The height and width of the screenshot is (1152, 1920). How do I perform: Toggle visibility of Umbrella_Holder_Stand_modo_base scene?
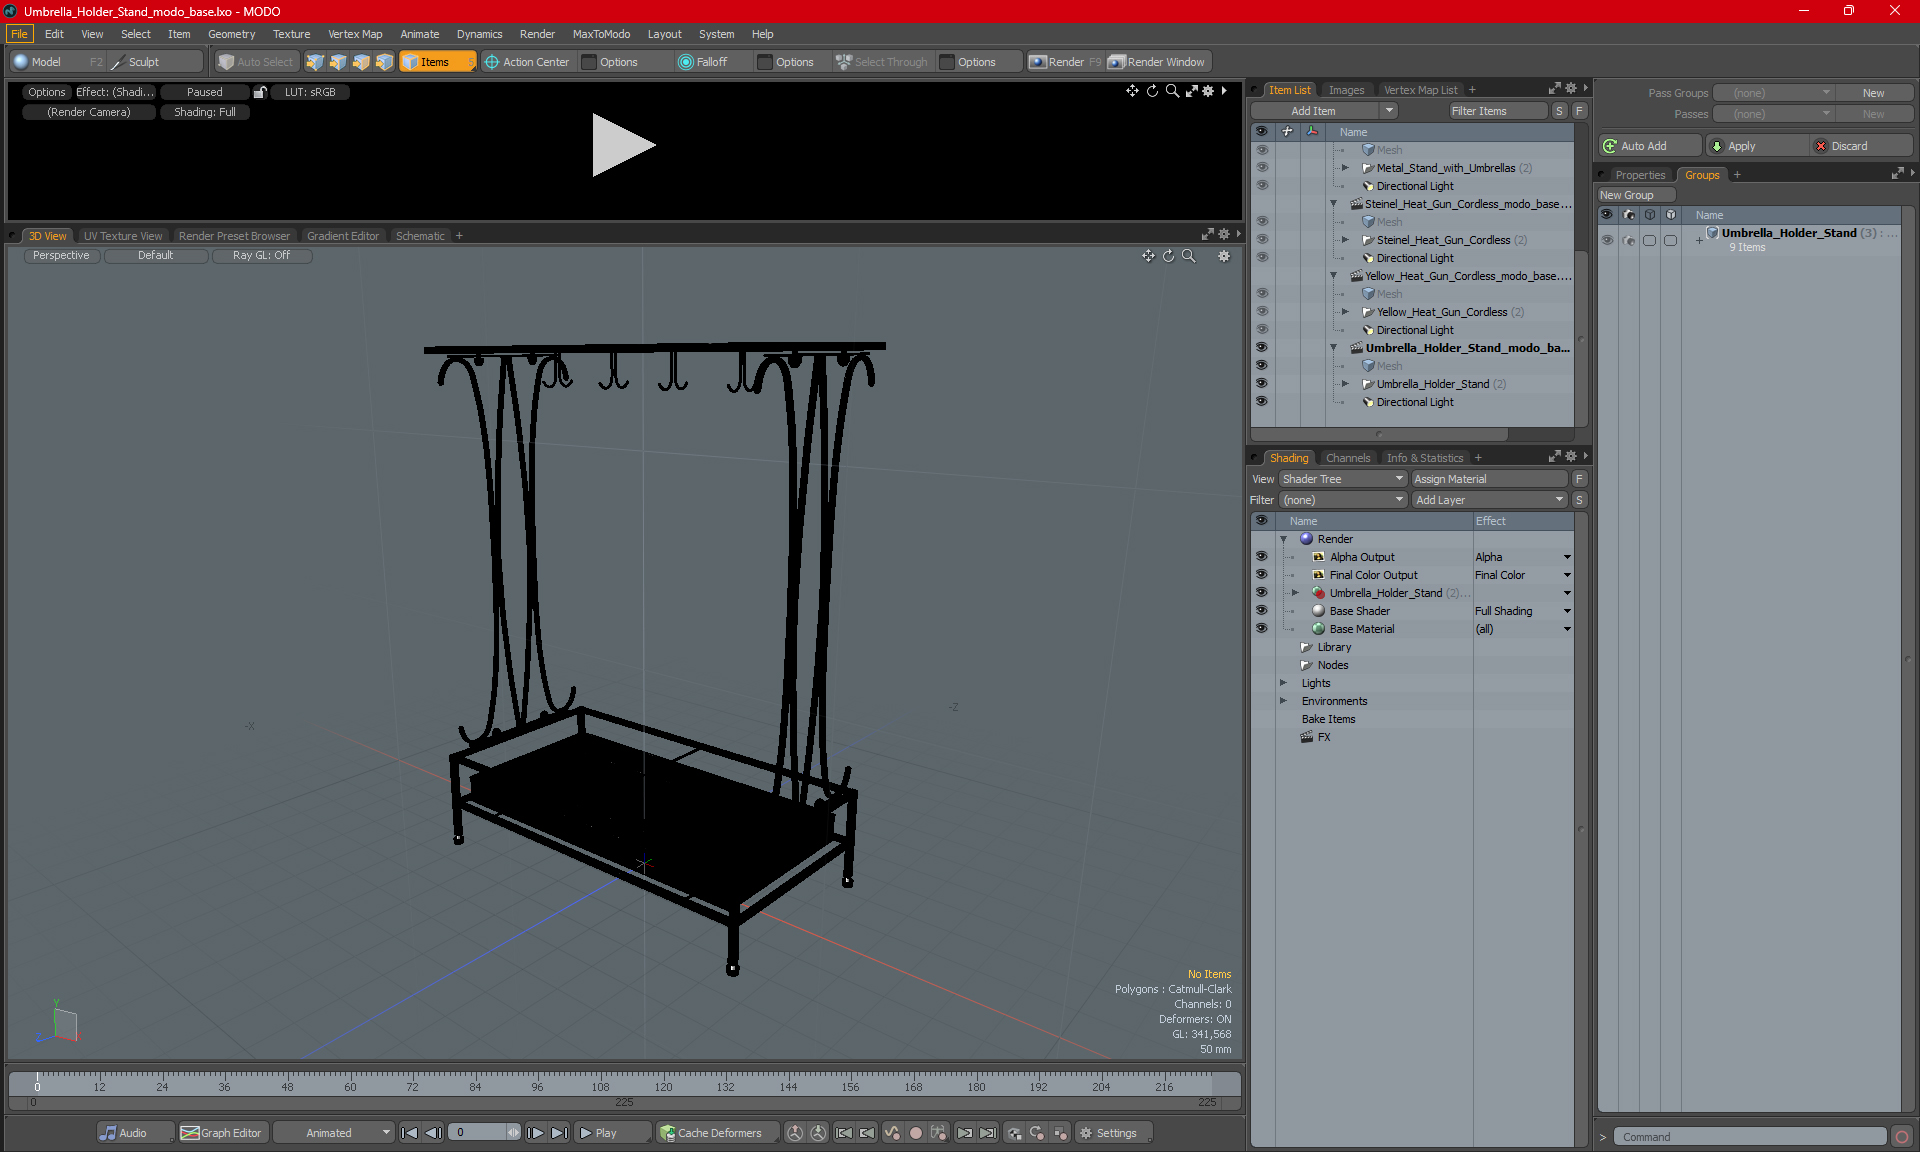pos(1261,348)
